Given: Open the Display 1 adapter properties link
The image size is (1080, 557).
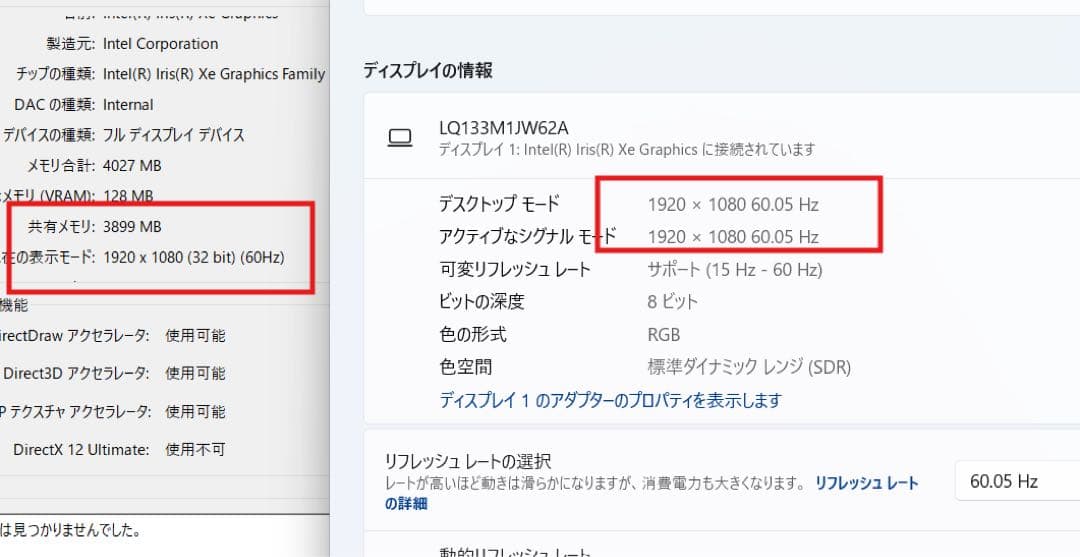Looking at the screenshot, I should point(610,400).
